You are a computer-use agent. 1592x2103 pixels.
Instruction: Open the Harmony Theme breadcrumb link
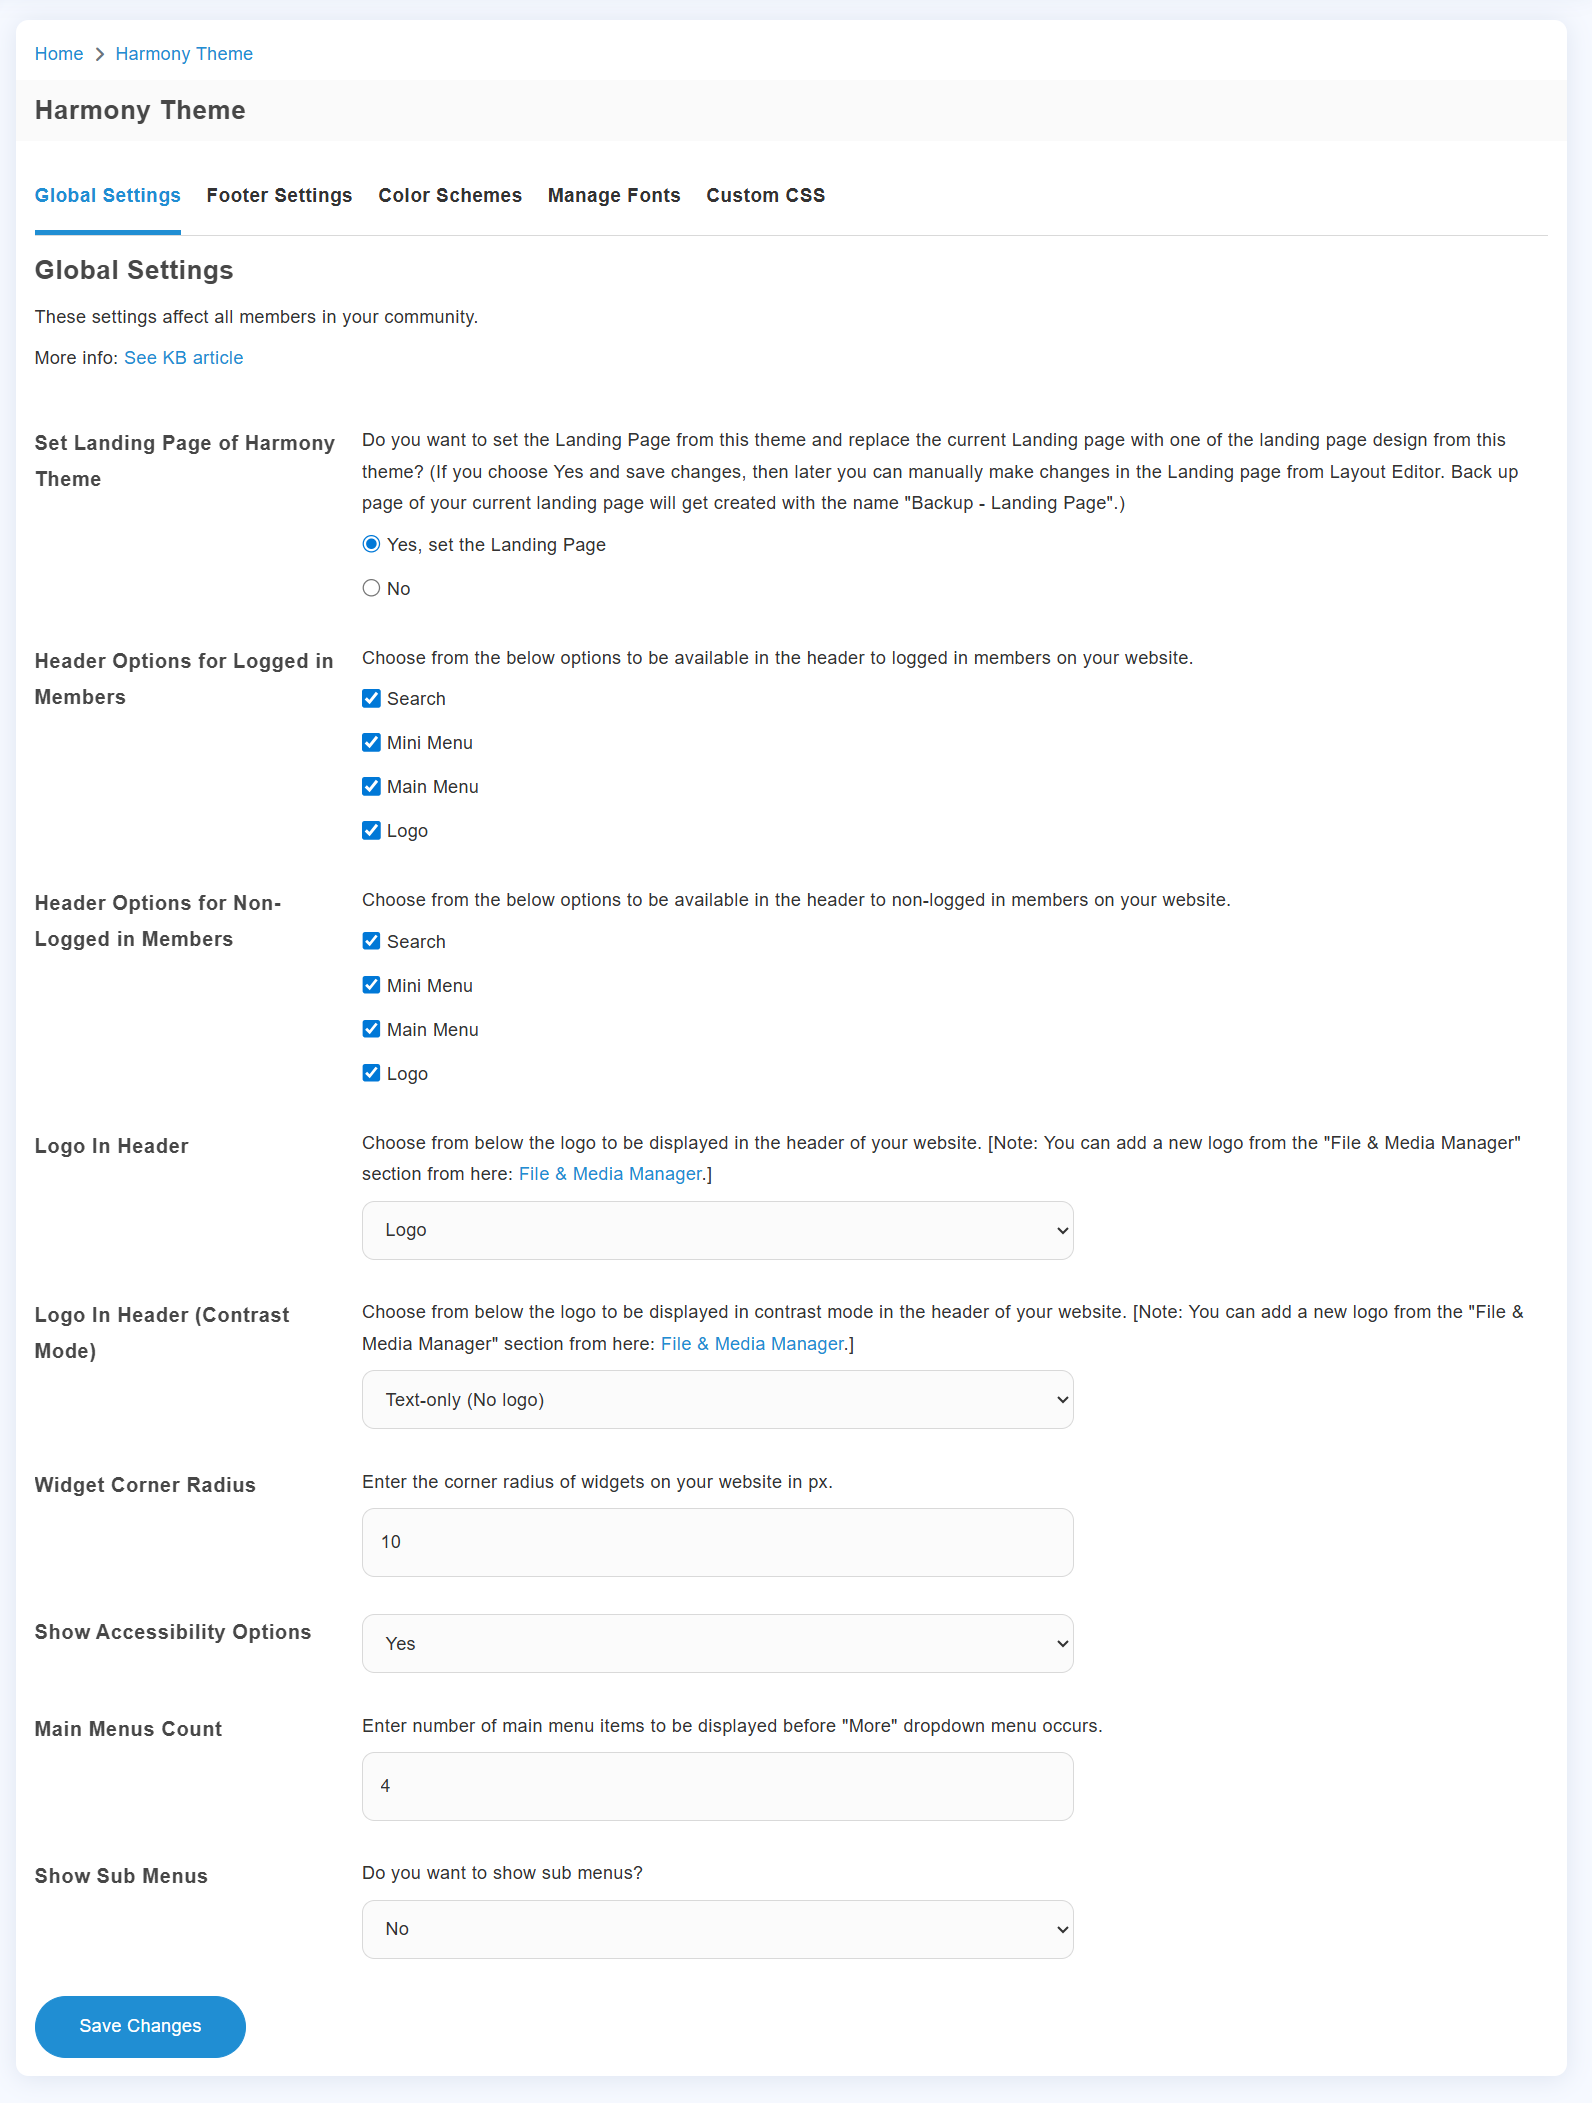coord(184,54)
